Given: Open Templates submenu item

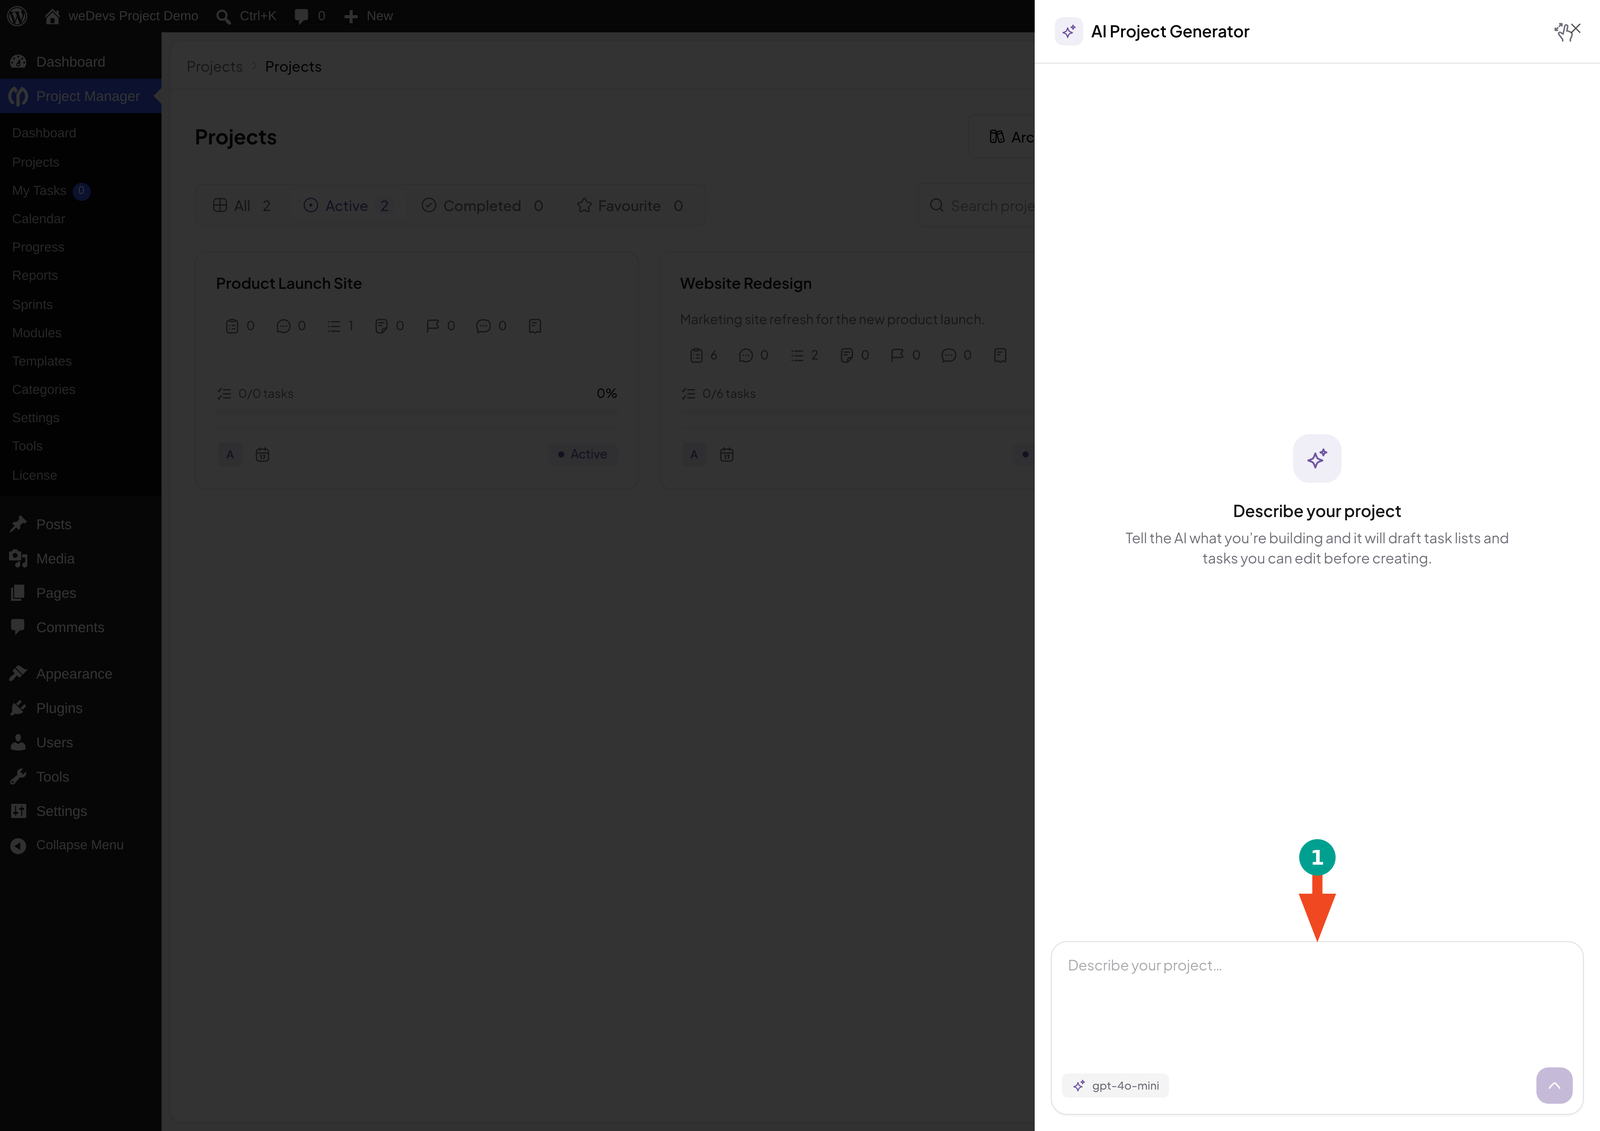Looking at the screenshot, I should click(42, 361).
